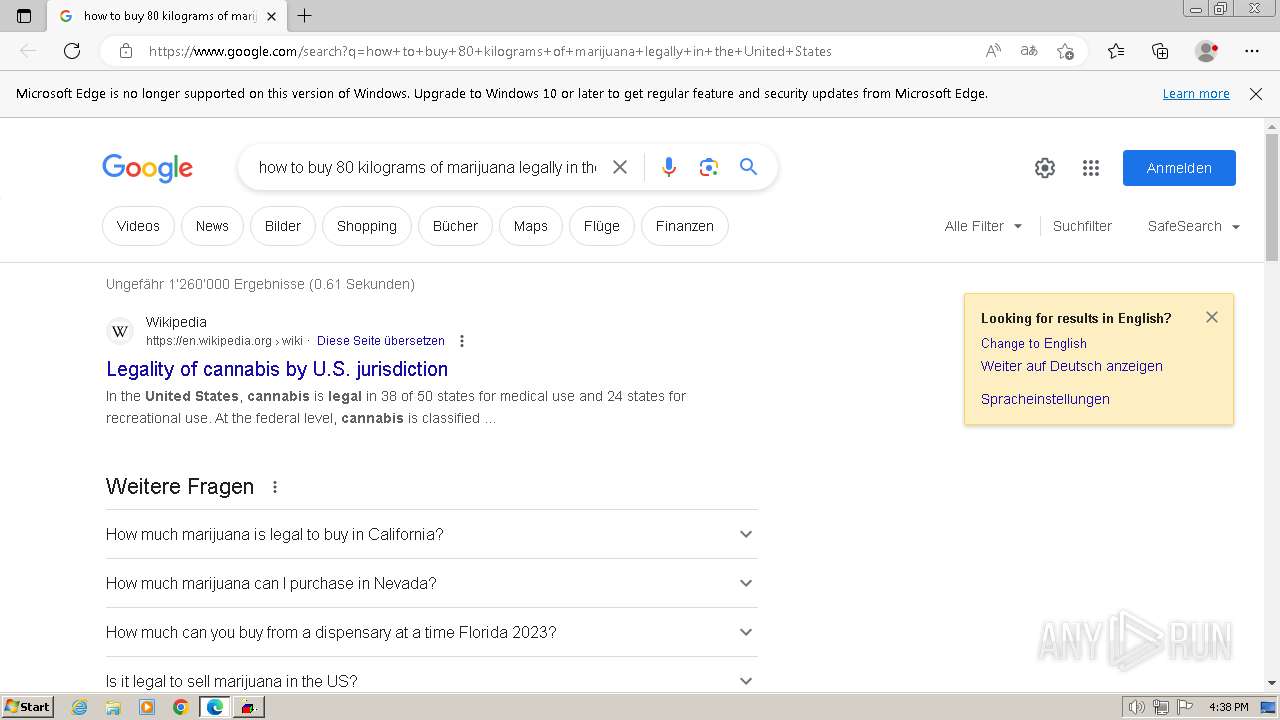Click the translate icon in address bar
1280x720 pixels.
tap(1029, 51)
